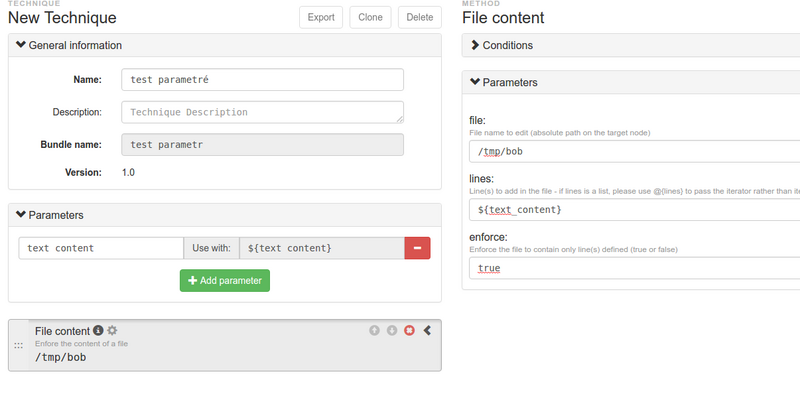Click 'File name to edit' help text

pyautogui.click(x=560, y=133)
